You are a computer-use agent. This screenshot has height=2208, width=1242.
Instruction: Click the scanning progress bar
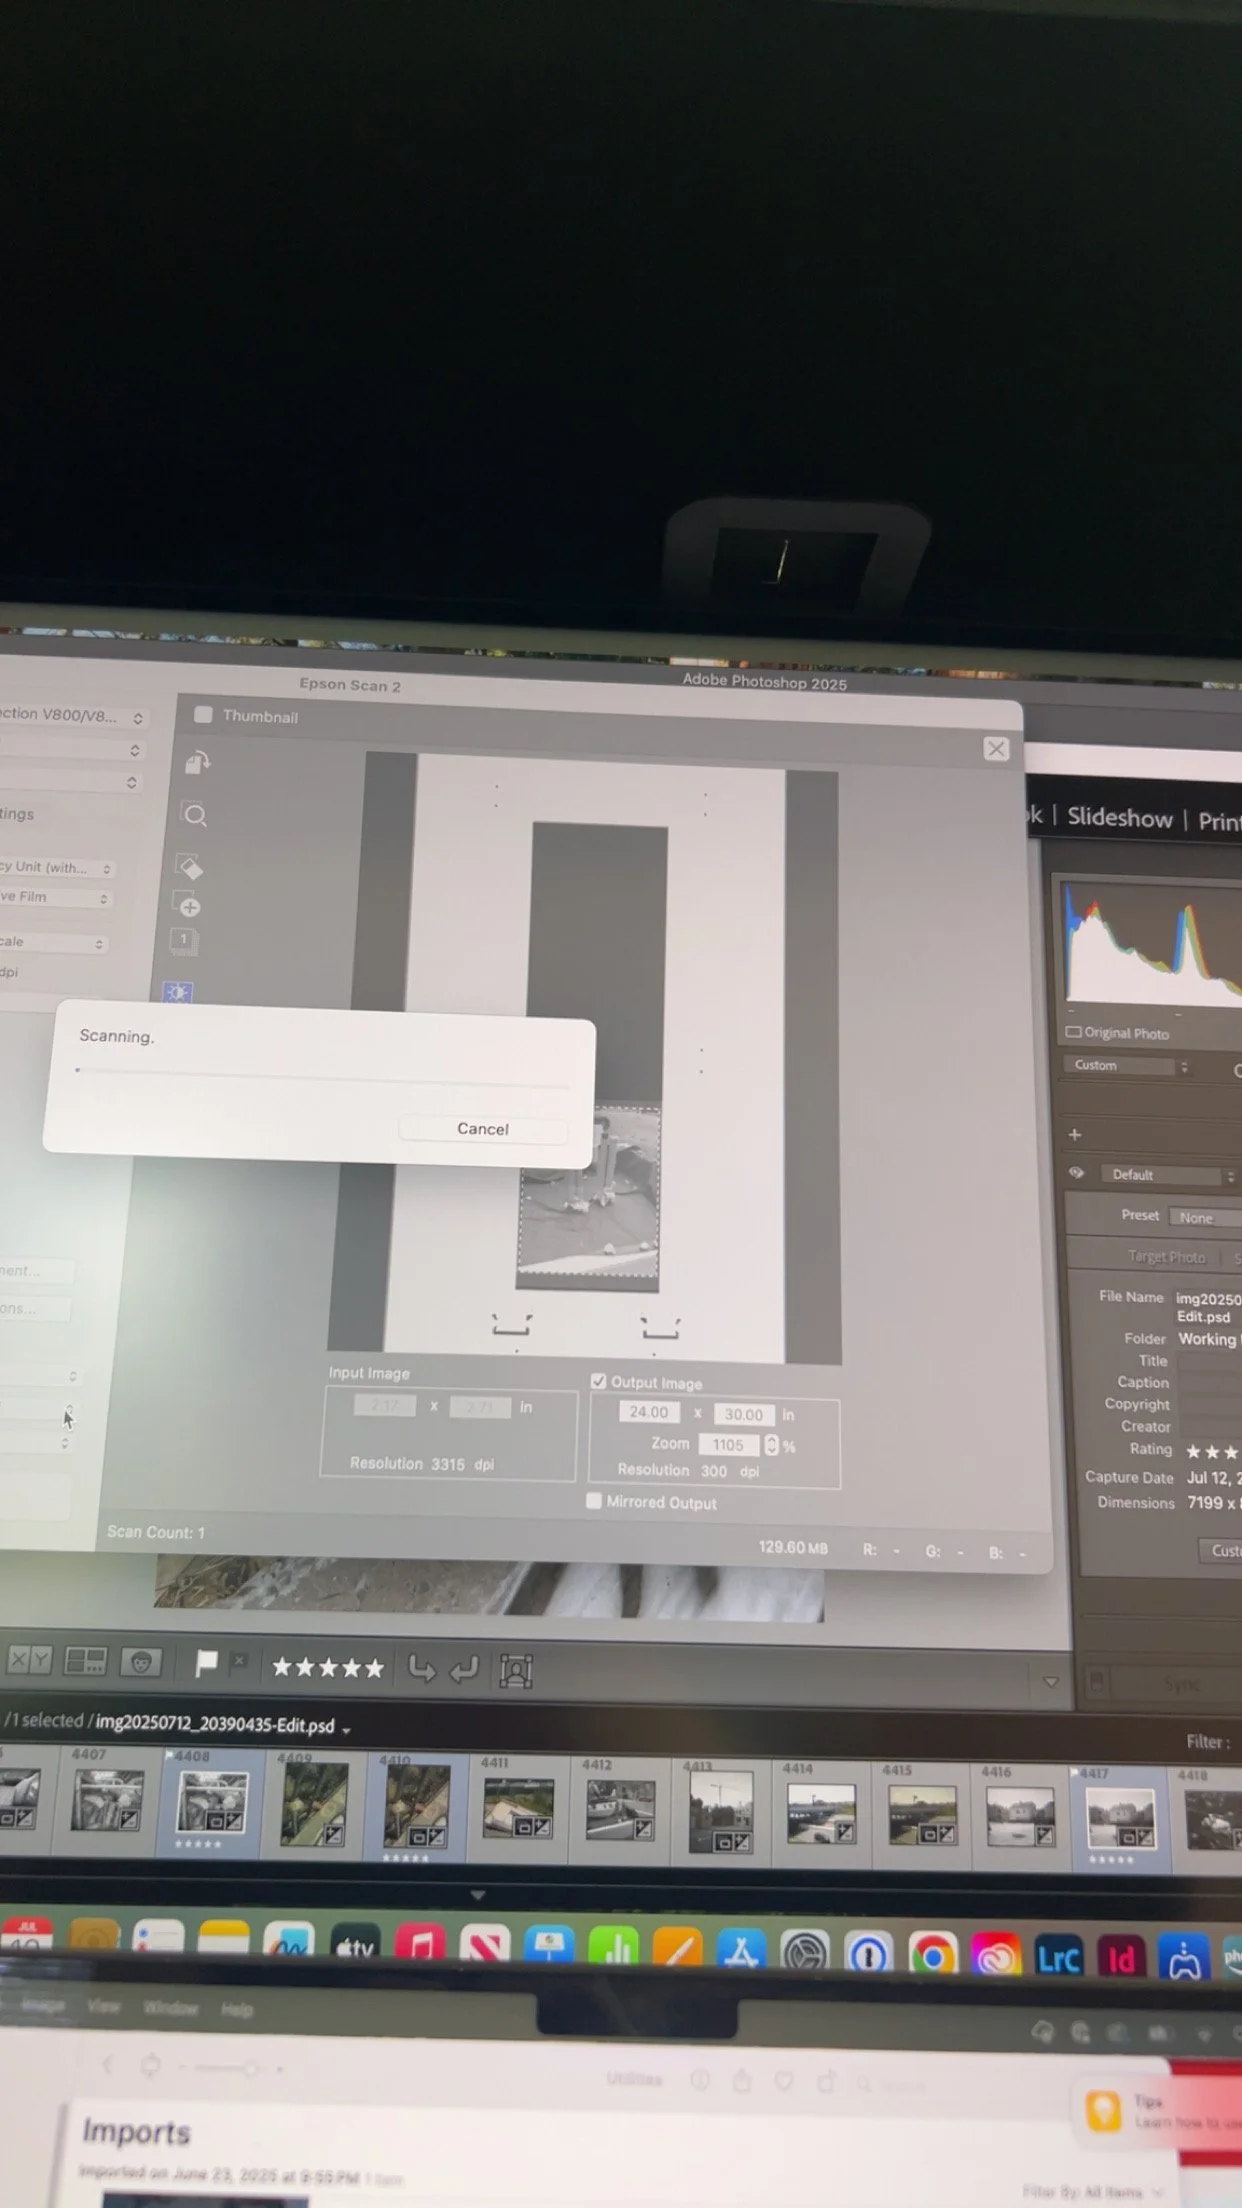323,1077
